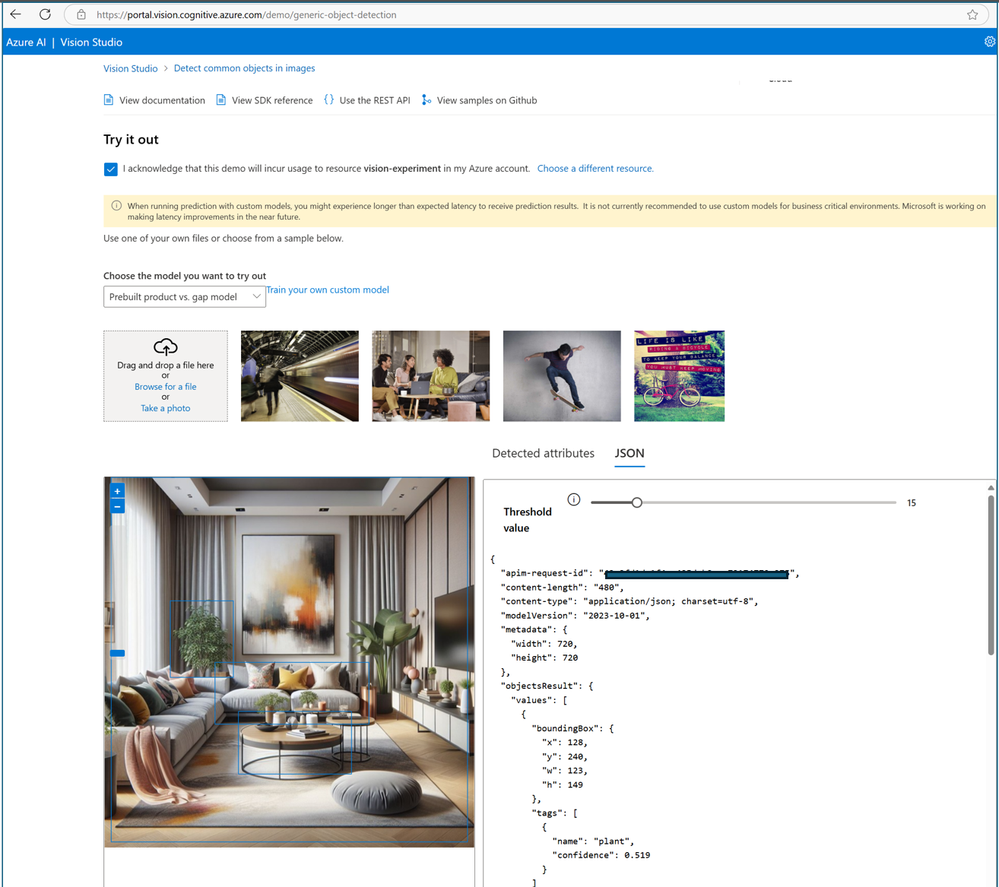Screen dimensions: 999x887
Task: Zoom in on the result image with plus
Action: [x=117, y=491]
